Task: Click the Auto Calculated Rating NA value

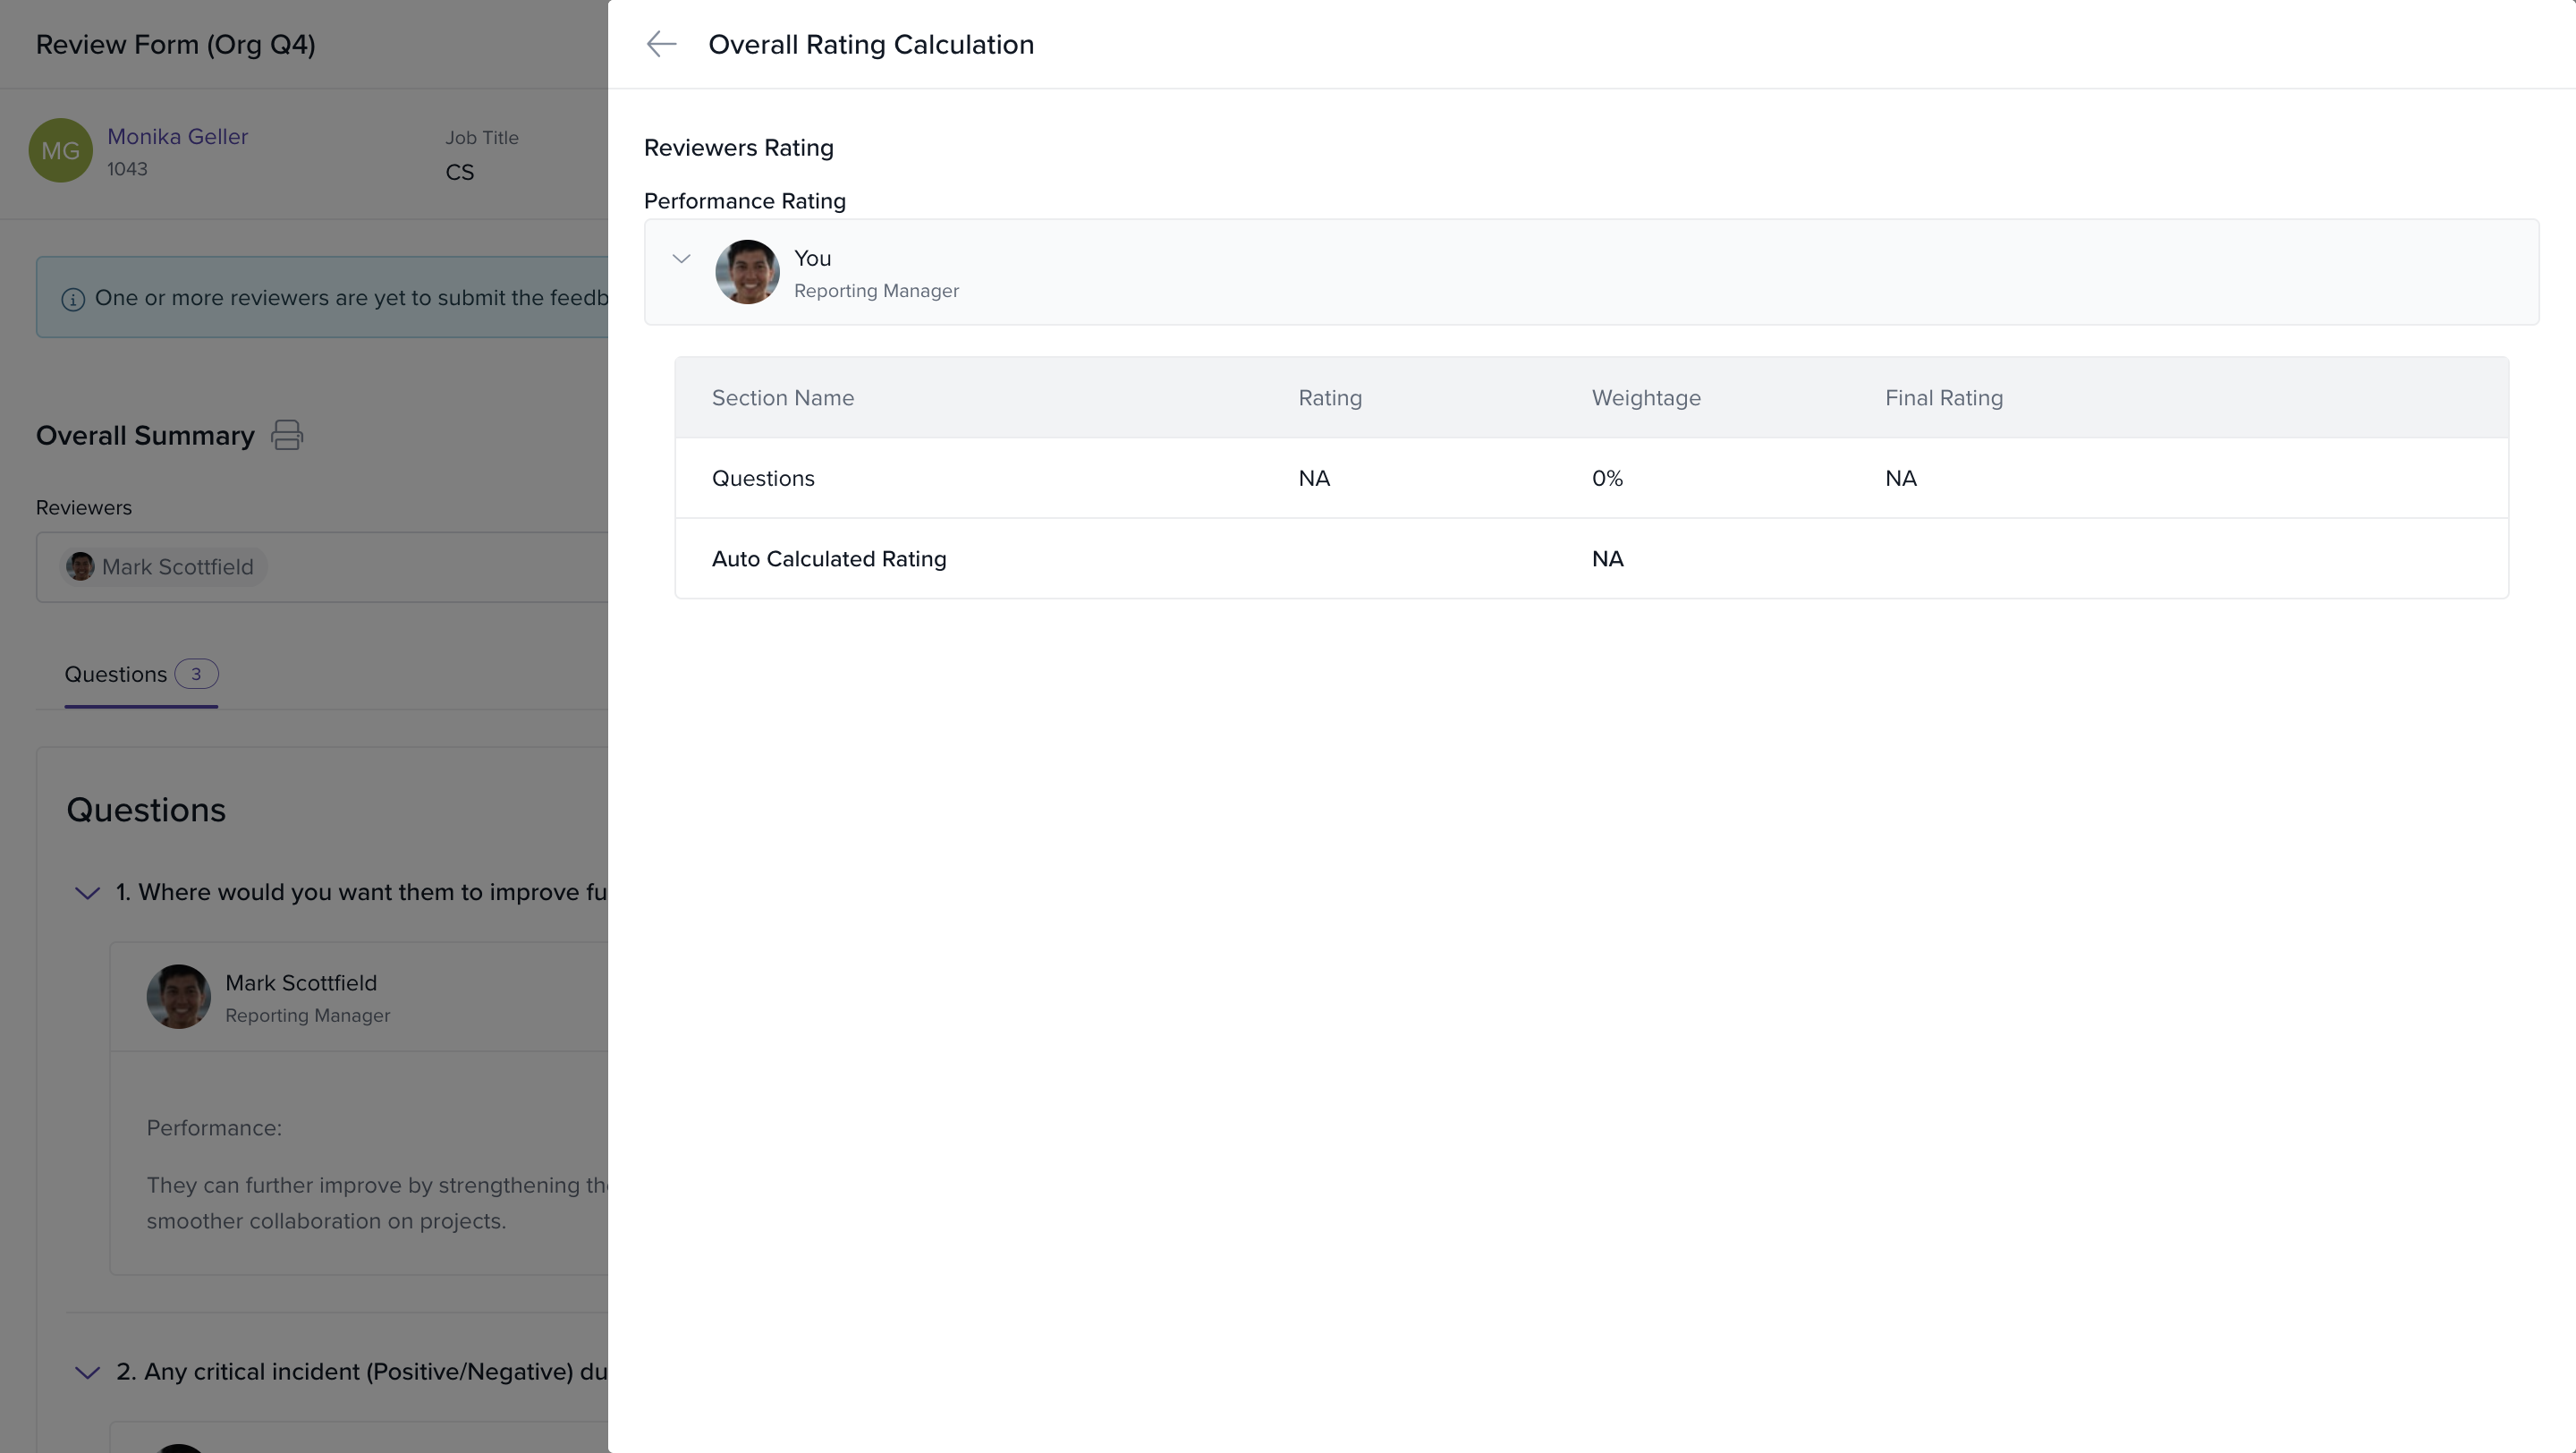Action: (1608, 559)
